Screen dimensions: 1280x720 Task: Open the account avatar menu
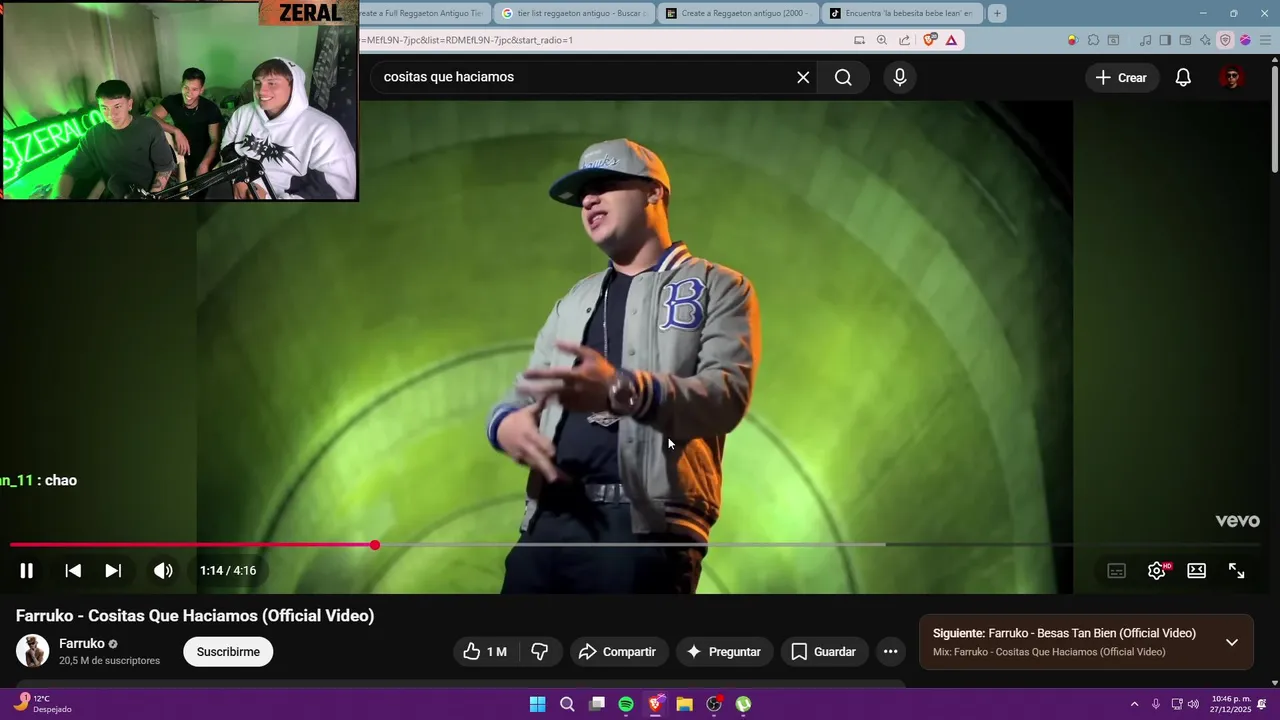click(1232, 78)
